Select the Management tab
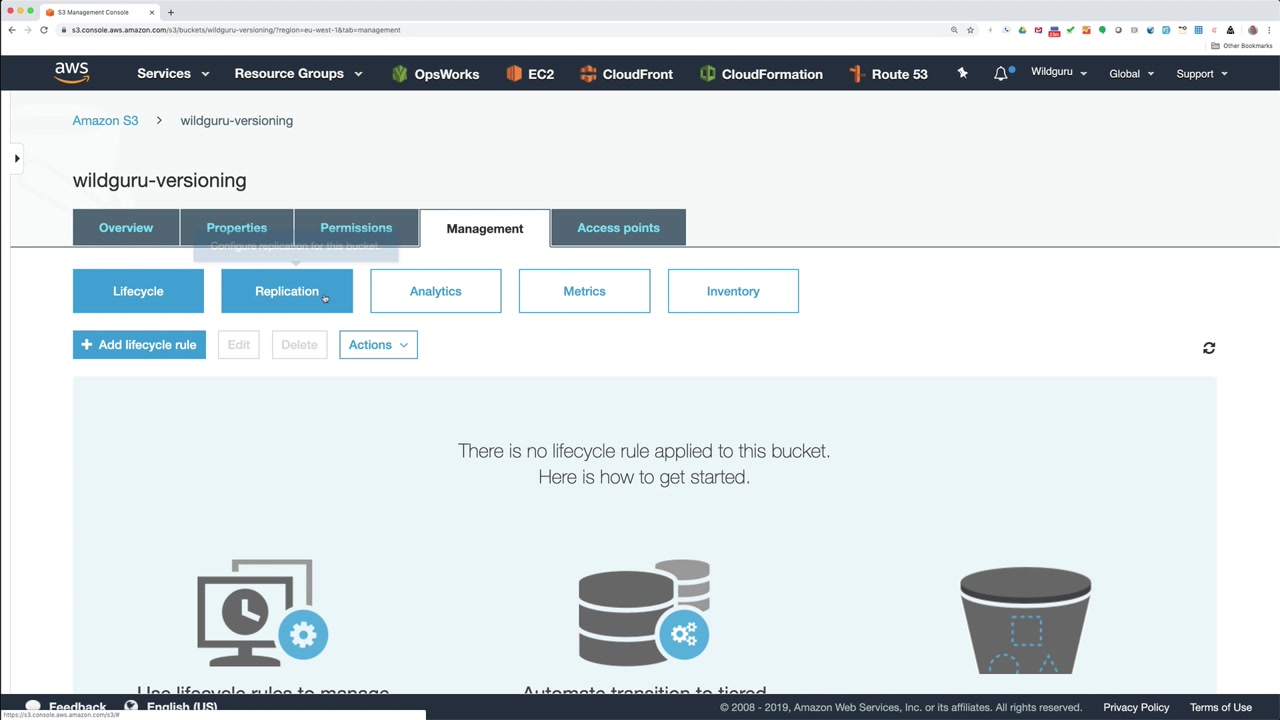1280x720 pixels. coord(485,228)
